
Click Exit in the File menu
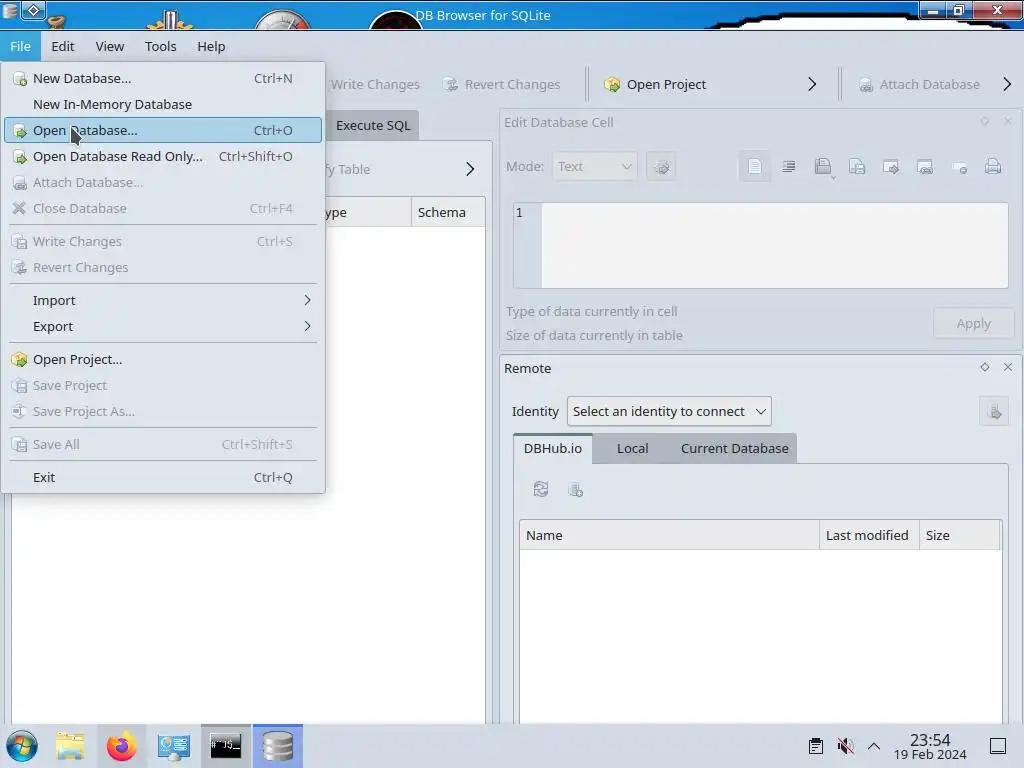(163, 477)
